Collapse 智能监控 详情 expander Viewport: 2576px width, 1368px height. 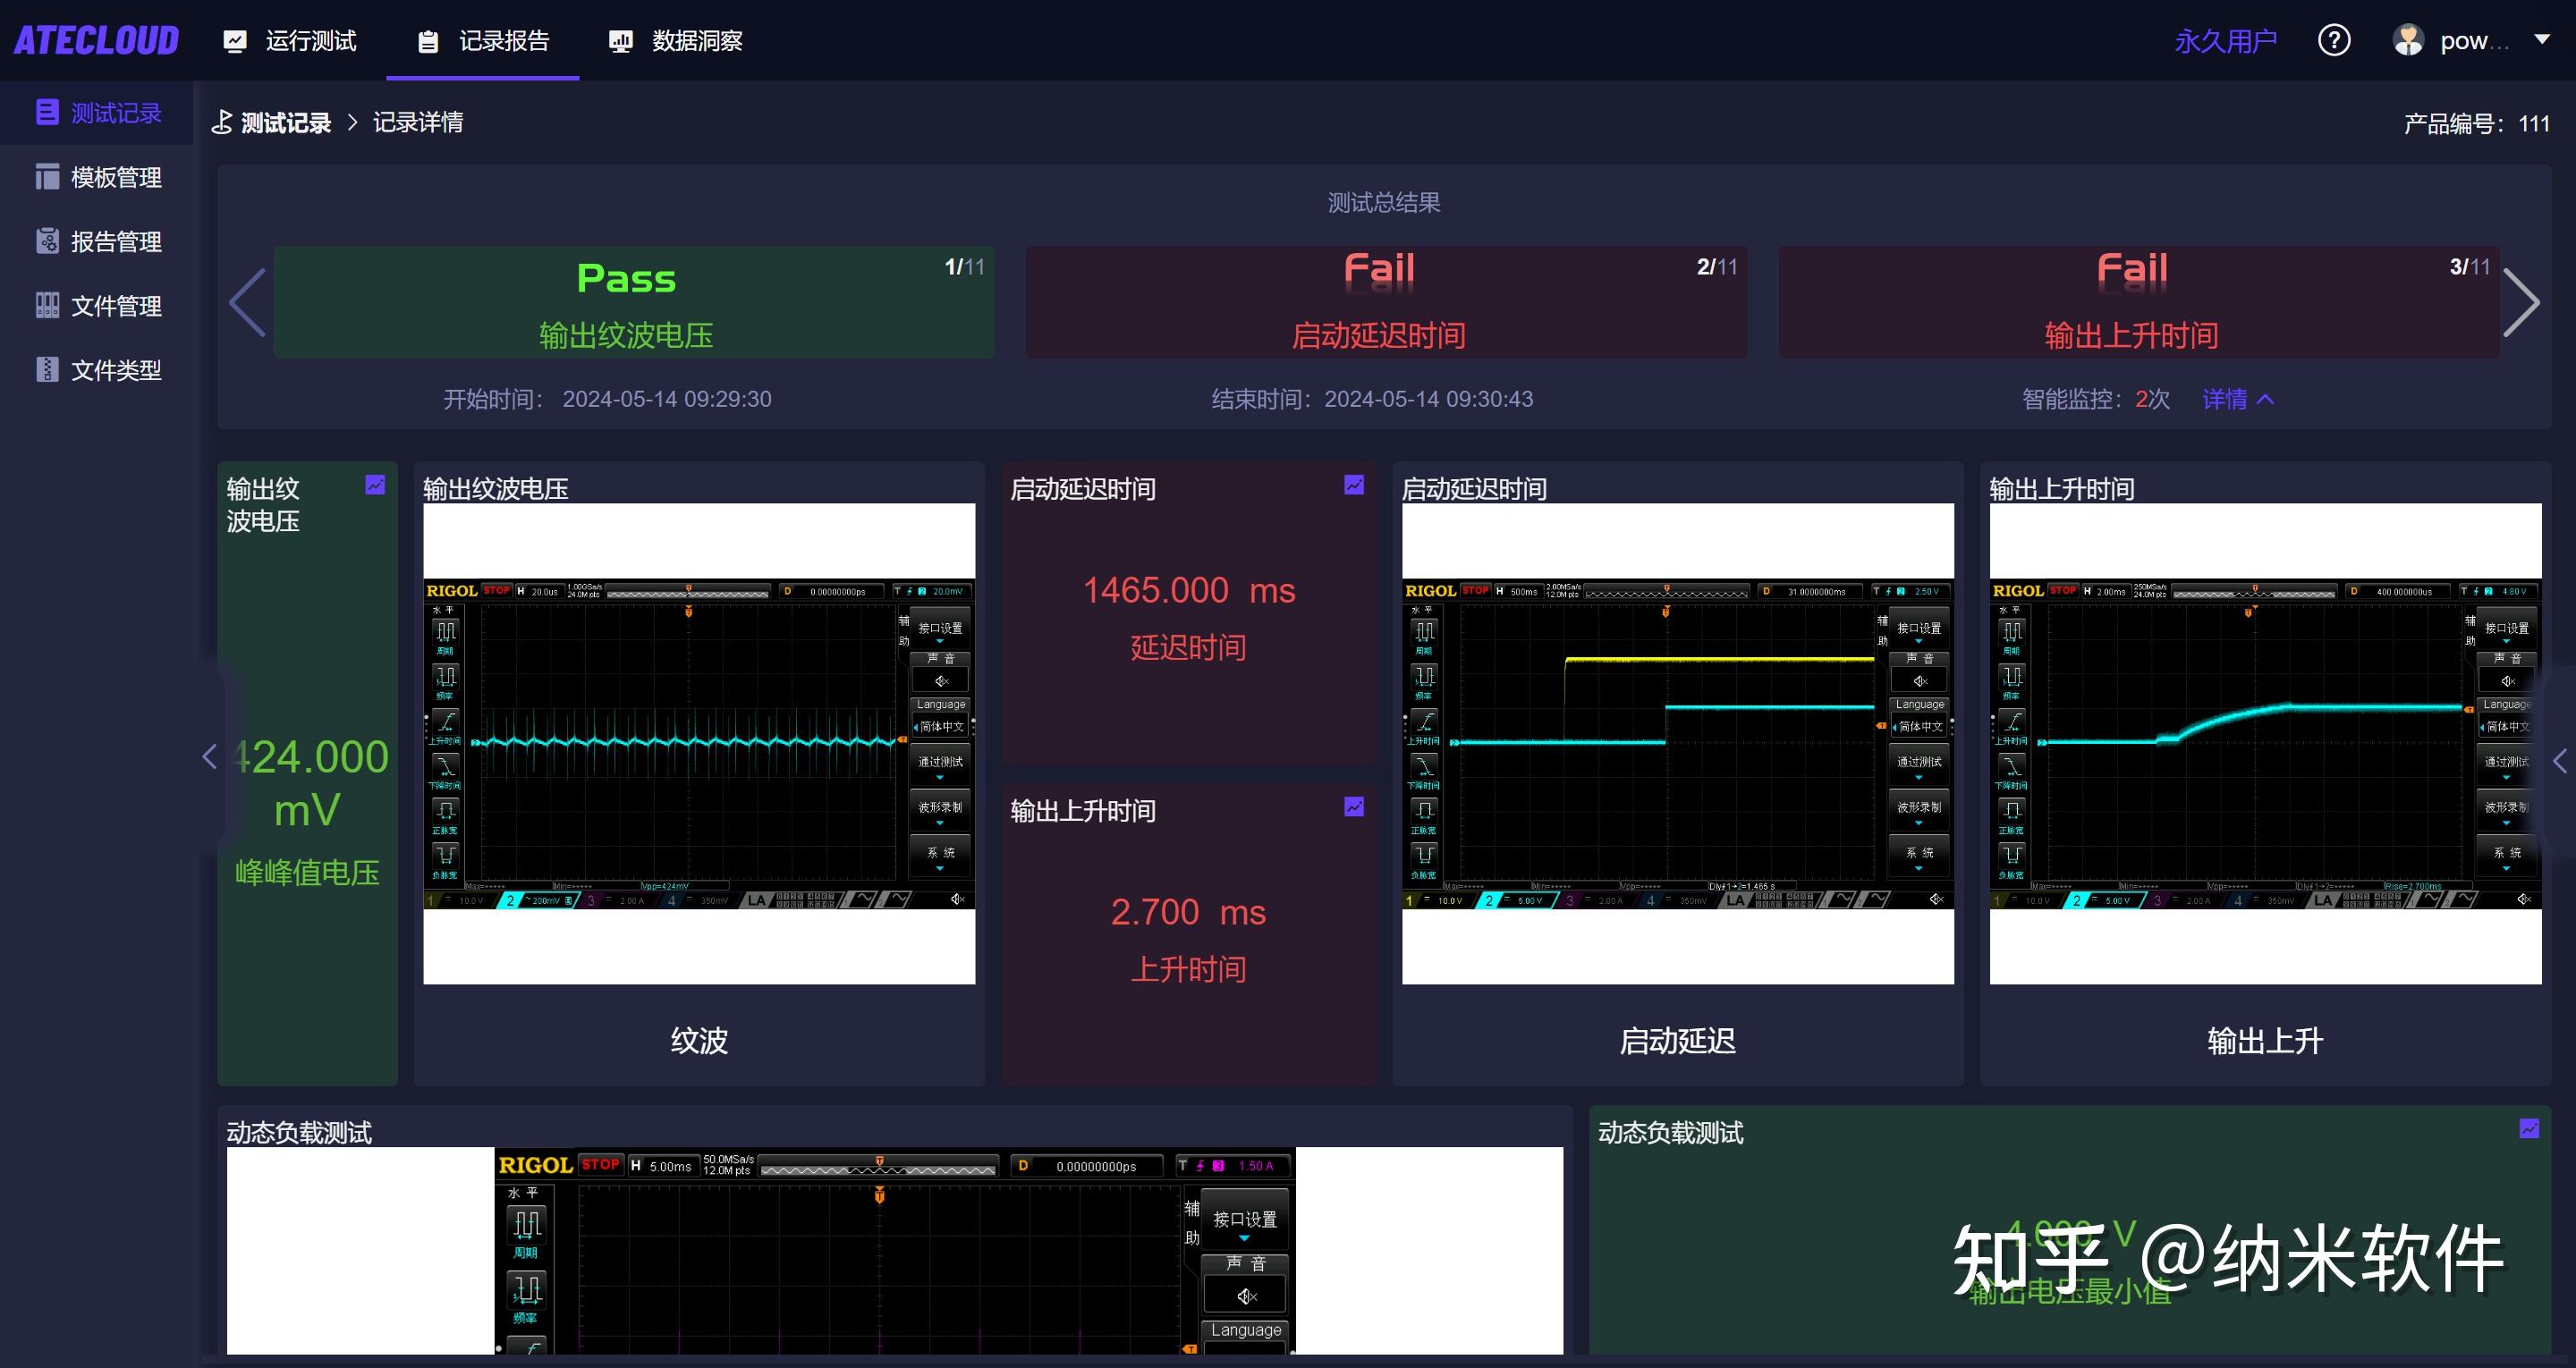[x=2238, y=399]
